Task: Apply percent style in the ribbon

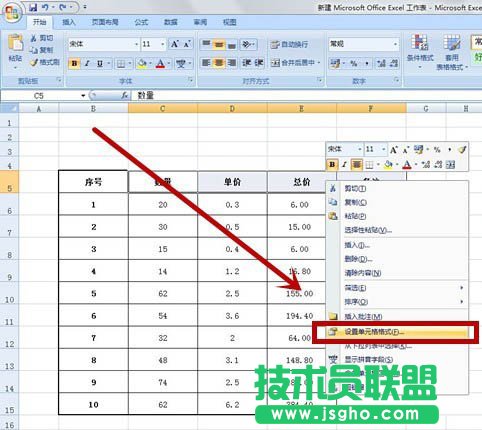Action: [x=353, y=63]
